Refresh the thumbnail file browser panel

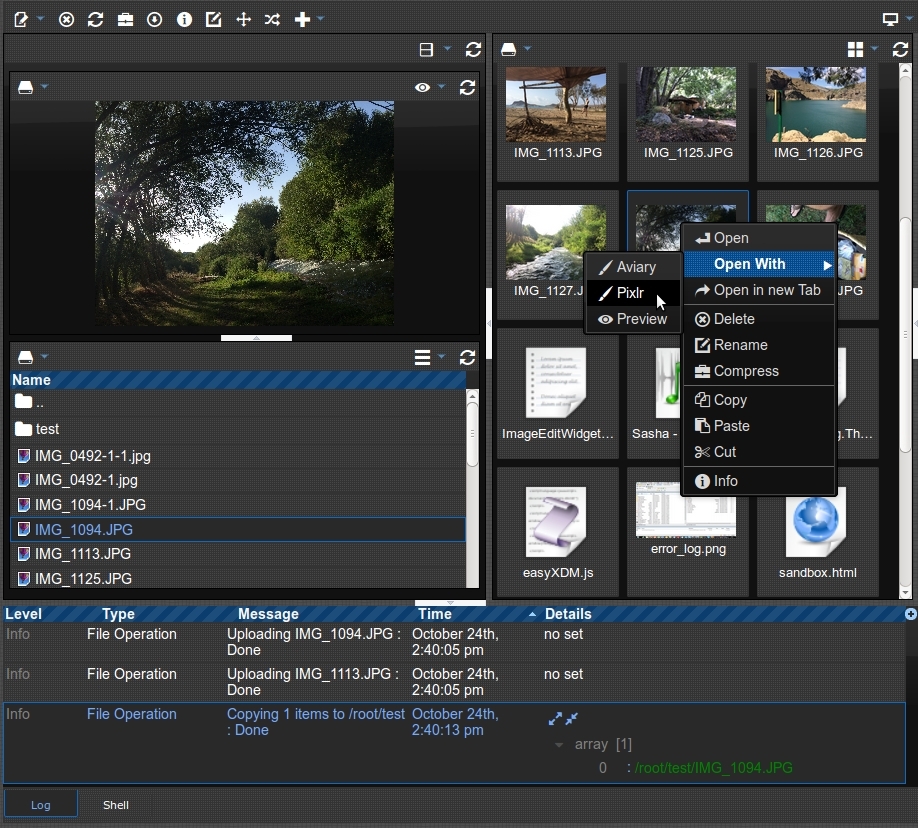pyautogui.click(x=900, y=49)
